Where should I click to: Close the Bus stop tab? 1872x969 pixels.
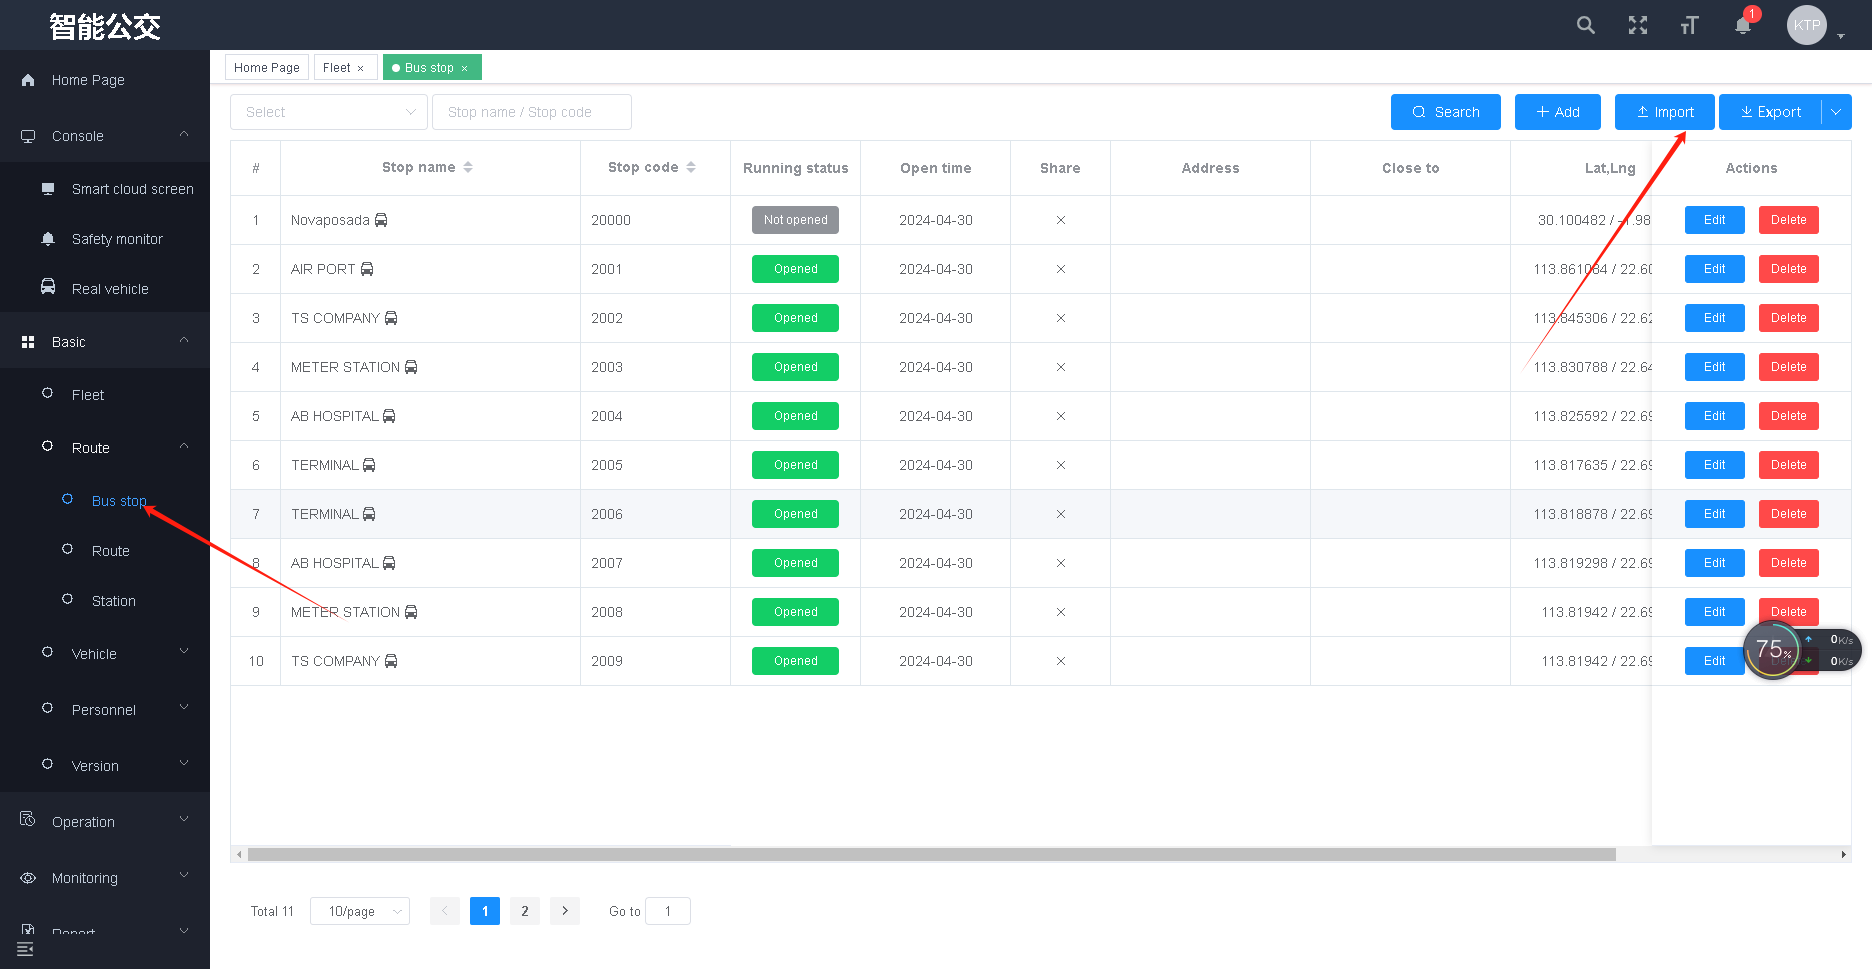[x=464, y=68]
